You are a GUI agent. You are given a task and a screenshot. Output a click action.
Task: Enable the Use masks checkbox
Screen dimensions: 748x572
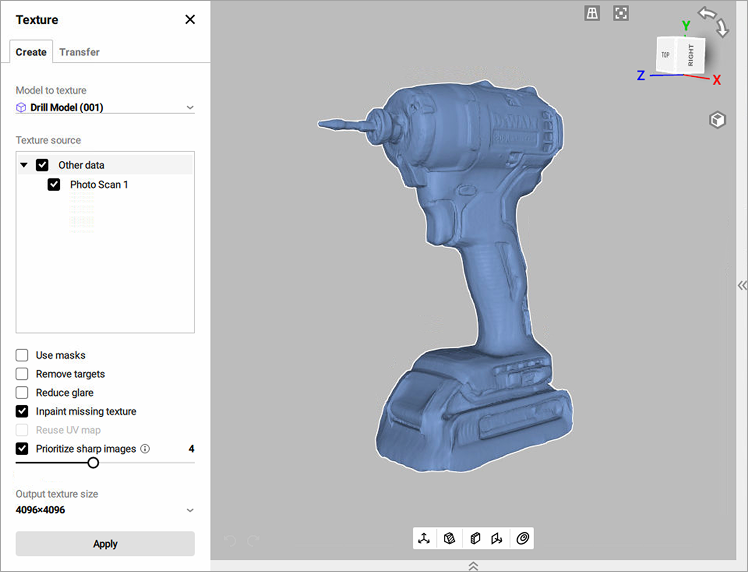[x=22, y=355]
